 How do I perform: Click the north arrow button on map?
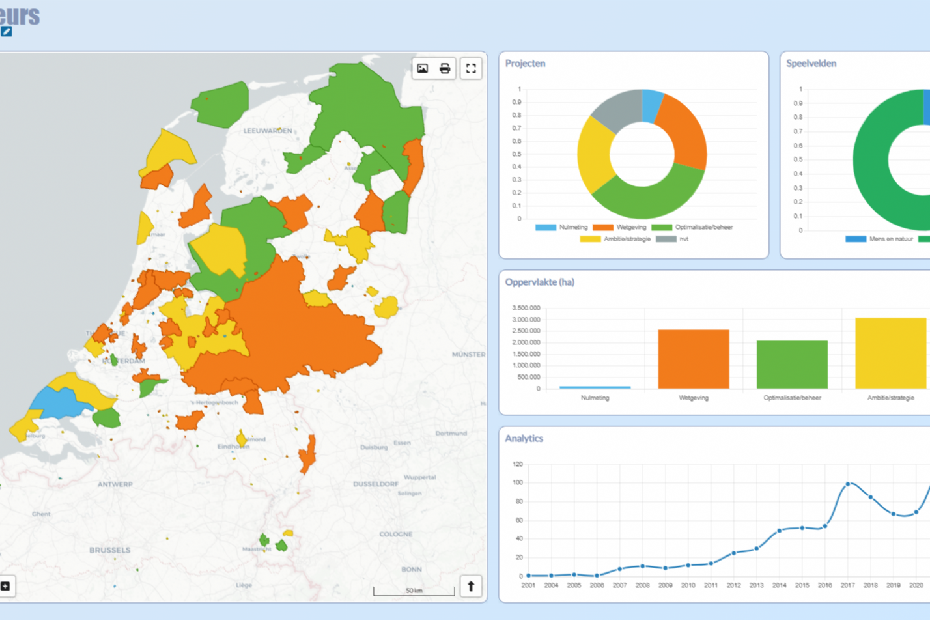coord(472,587)
